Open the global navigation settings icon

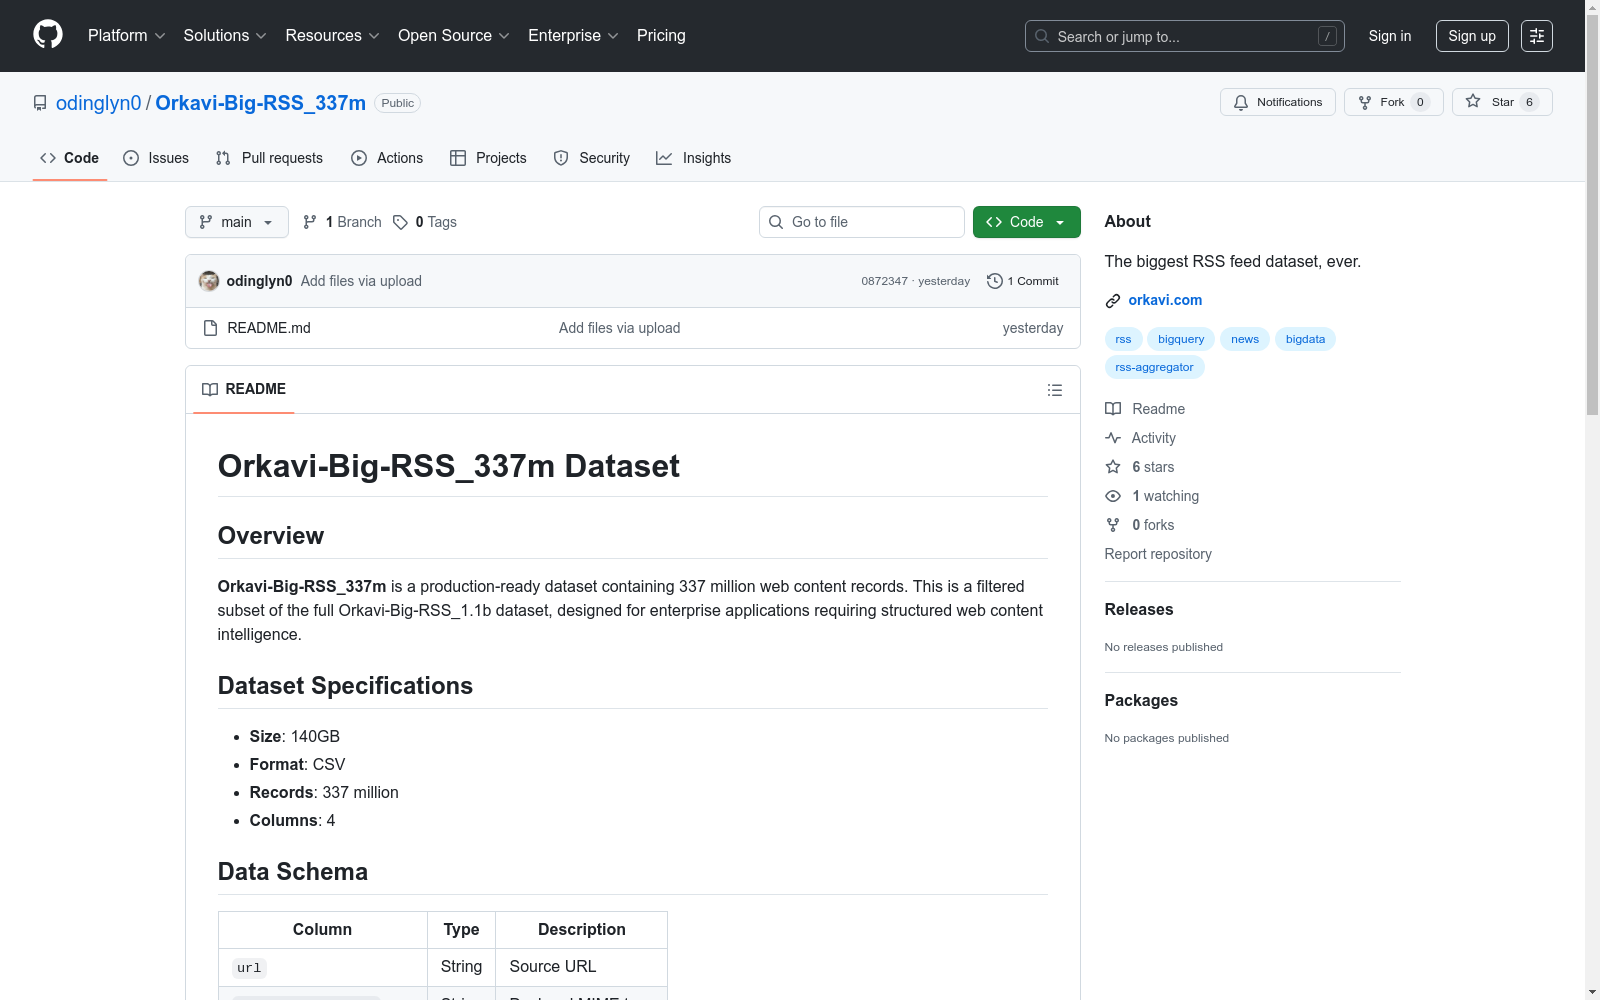coord(1537,36)
